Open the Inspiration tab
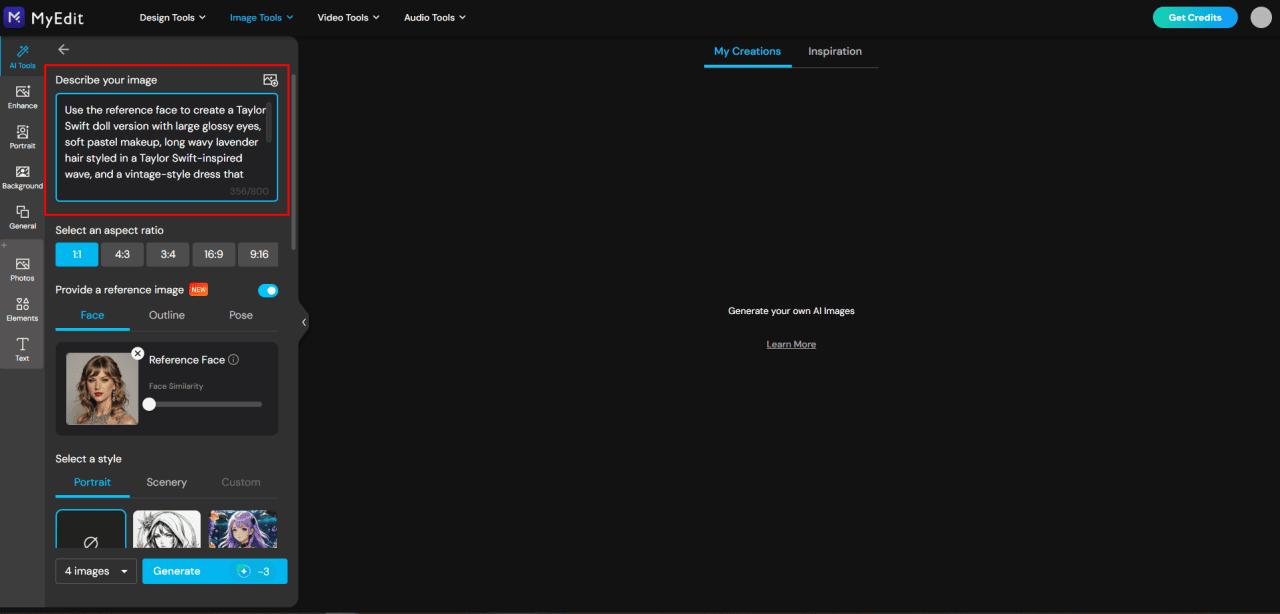Viewport: 1280px width, 614px height. pos(835,51)
